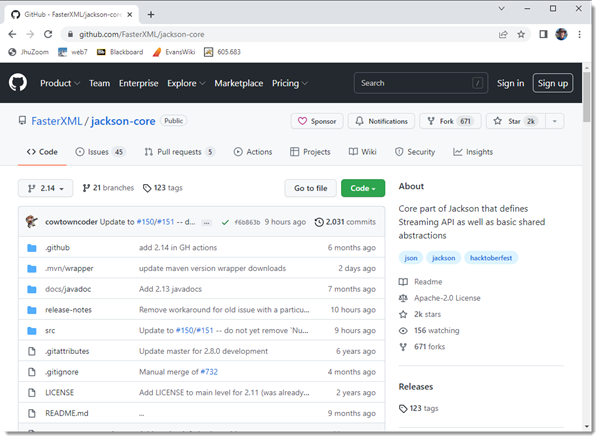Screen dimensions: 600x440
Task: Open the EvansWiki bookmark
Action: [x=174, y=52]
